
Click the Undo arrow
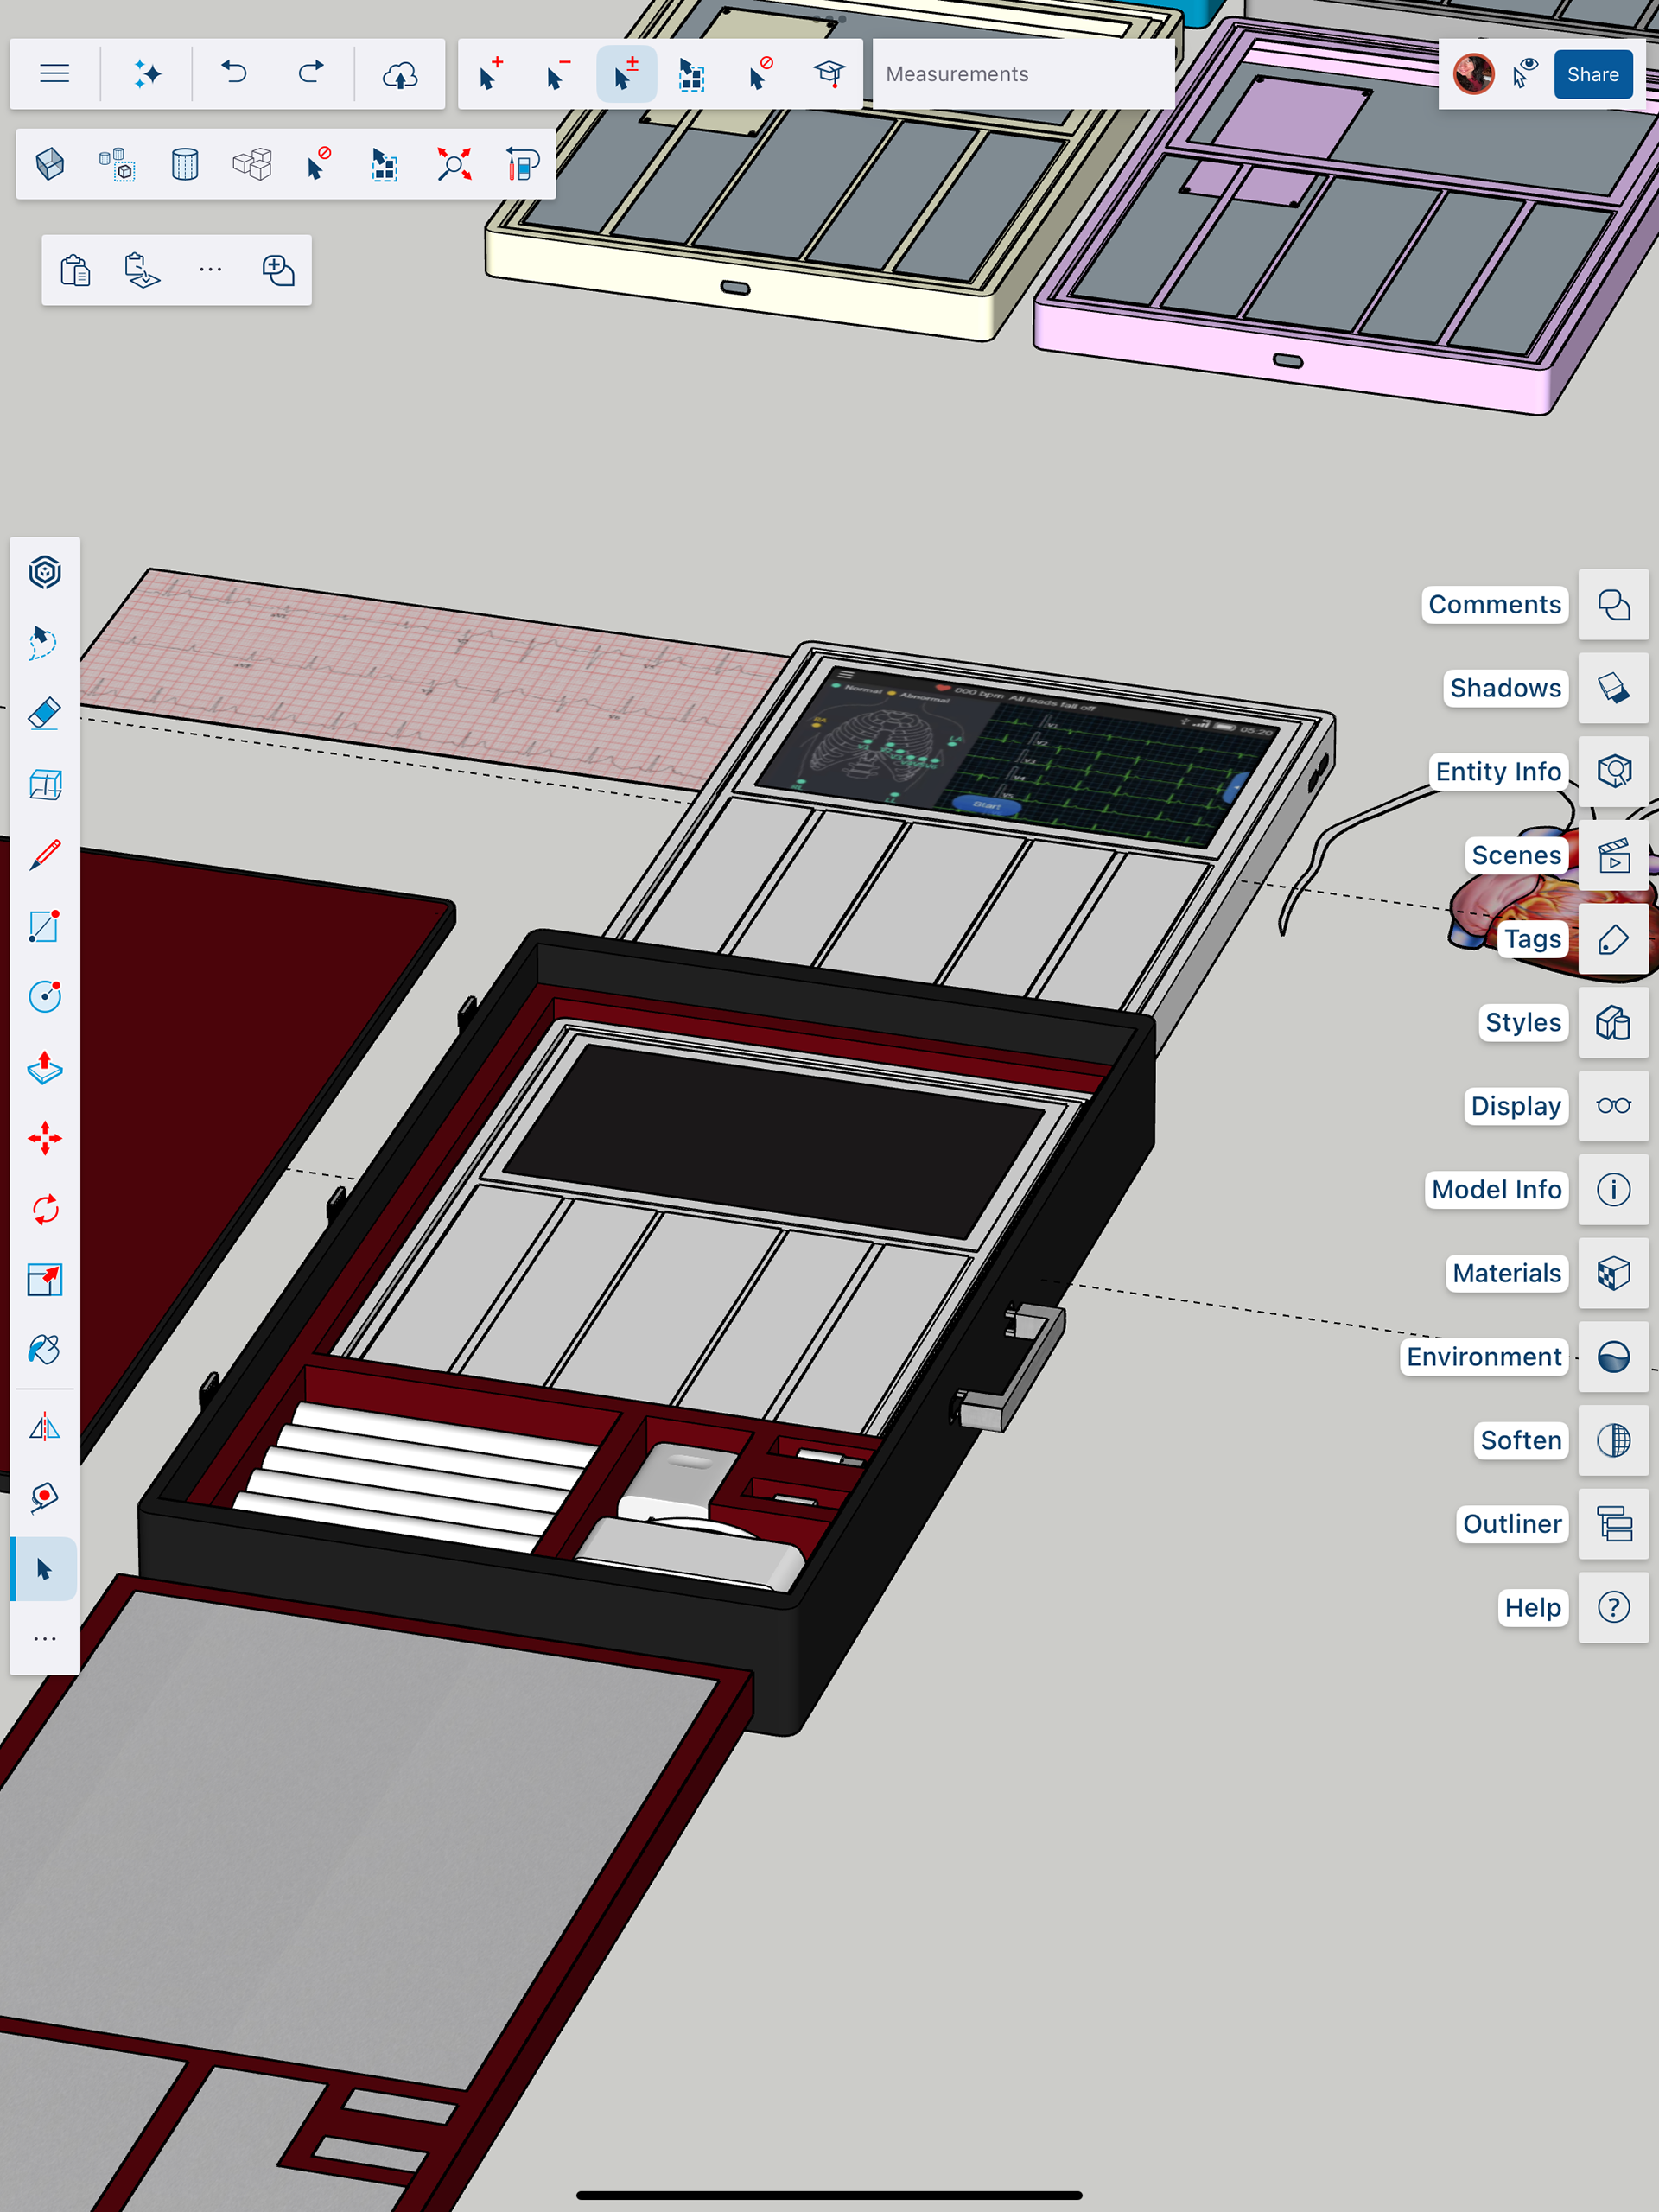234,73
